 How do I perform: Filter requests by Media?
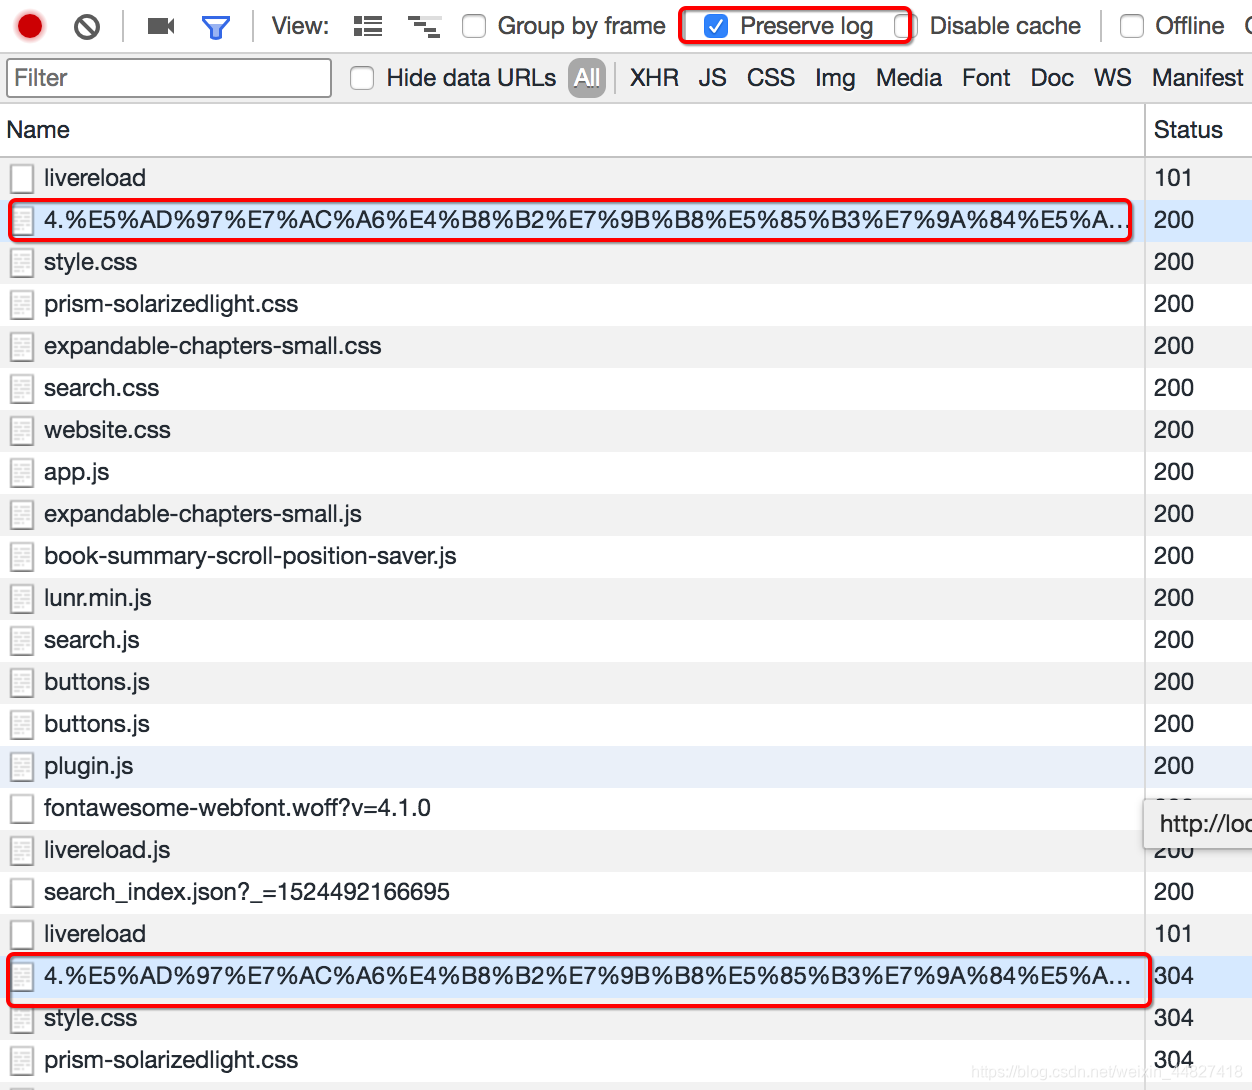pyautogui.click(x=909, y=78)
